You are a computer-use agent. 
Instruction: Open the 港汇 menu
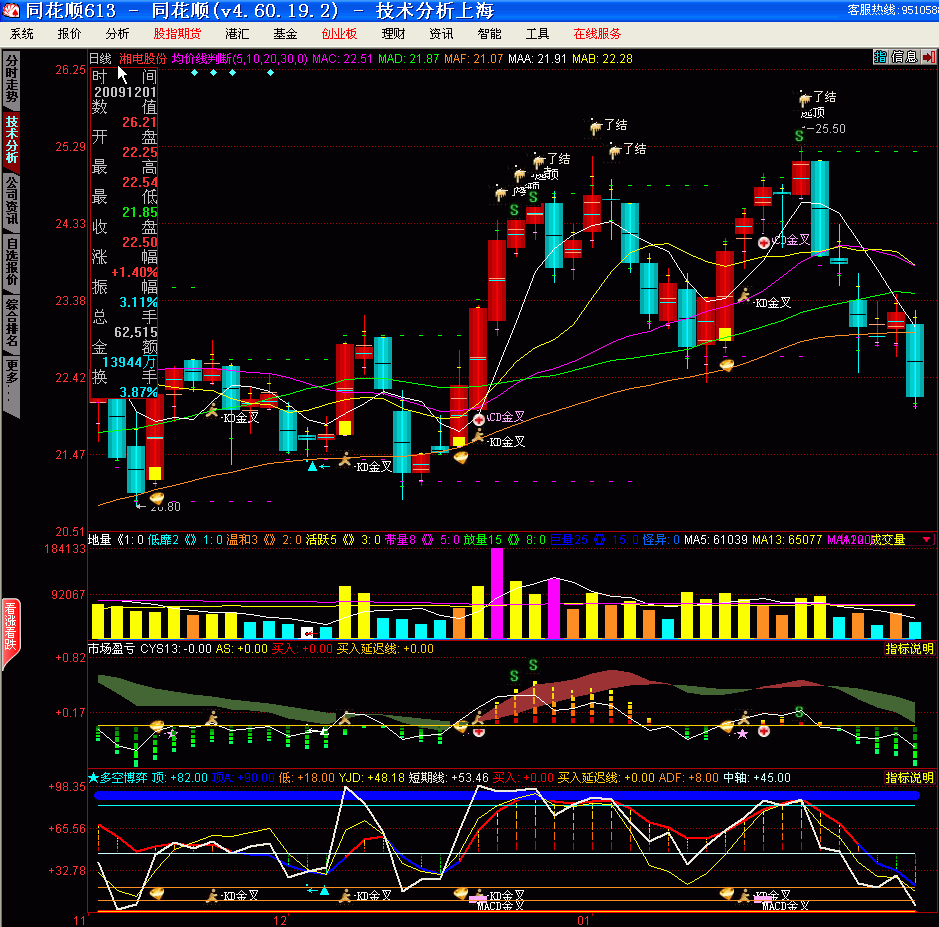(237, 34)
